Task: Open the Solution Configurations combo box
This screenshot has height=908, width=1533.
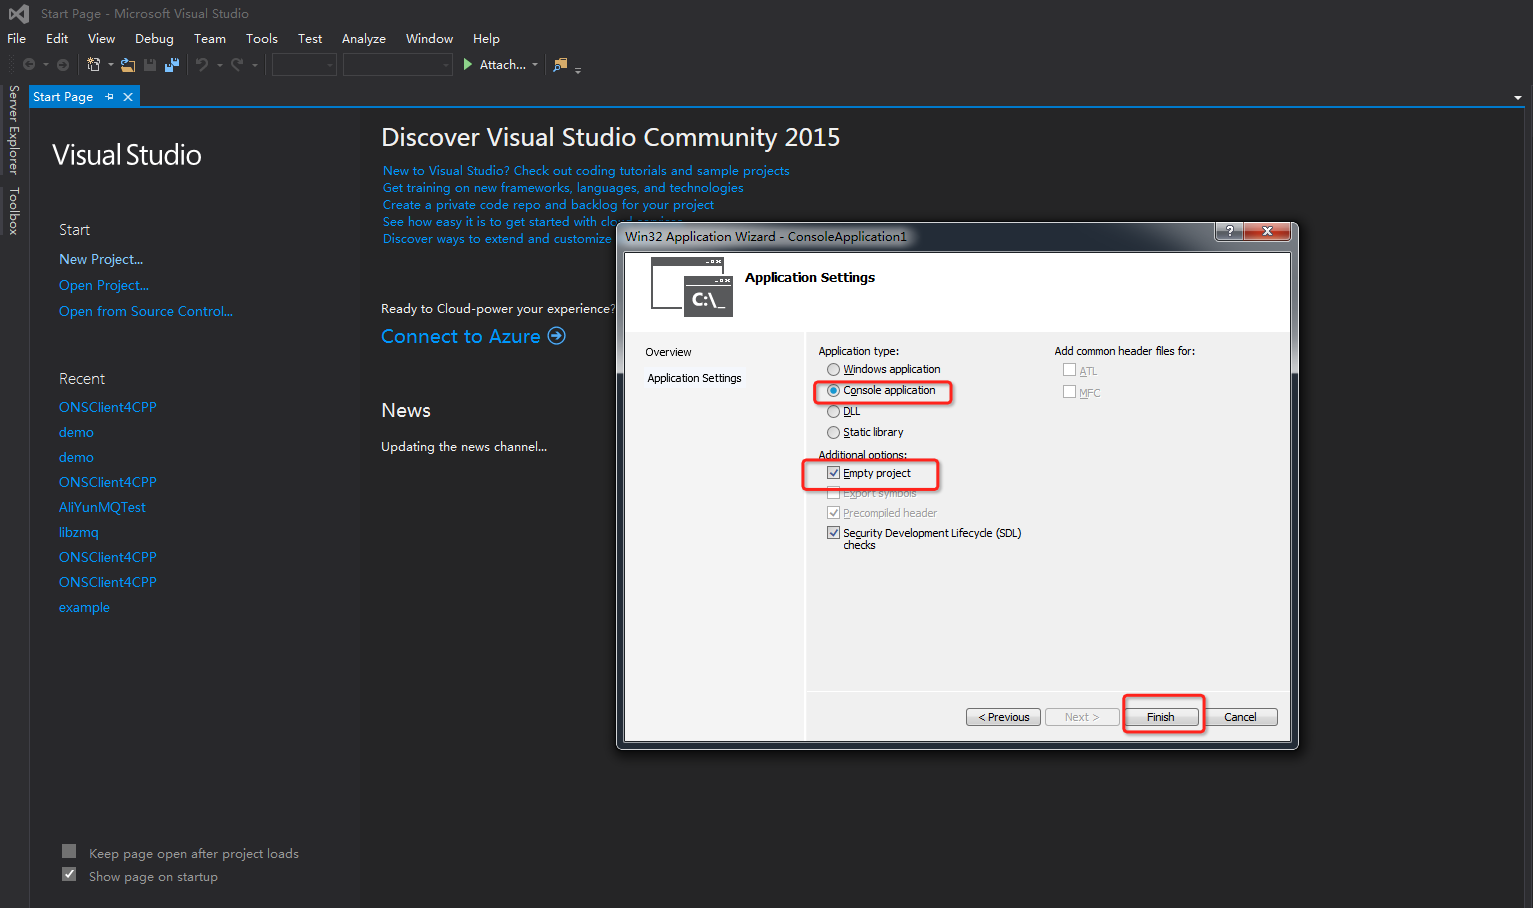Action: click(x=305, y=65)
